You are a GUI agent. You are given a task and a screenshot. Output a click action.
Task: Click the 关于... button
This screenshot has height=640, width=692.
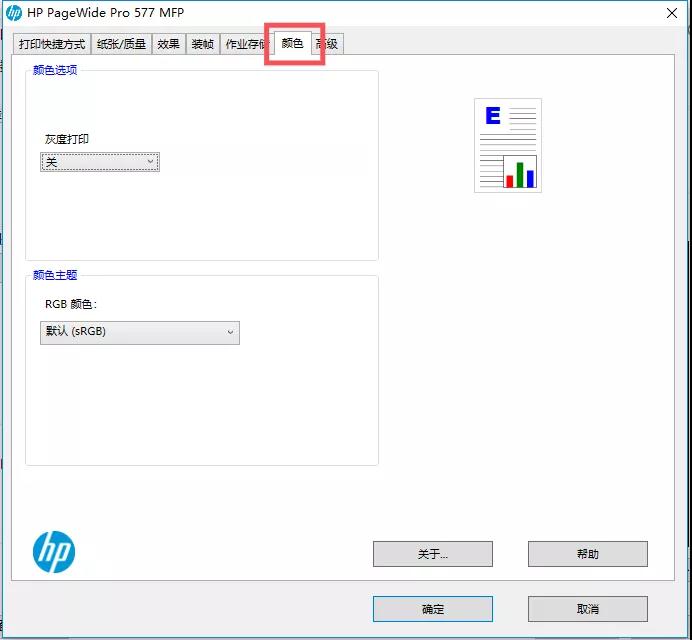point(432,554)
